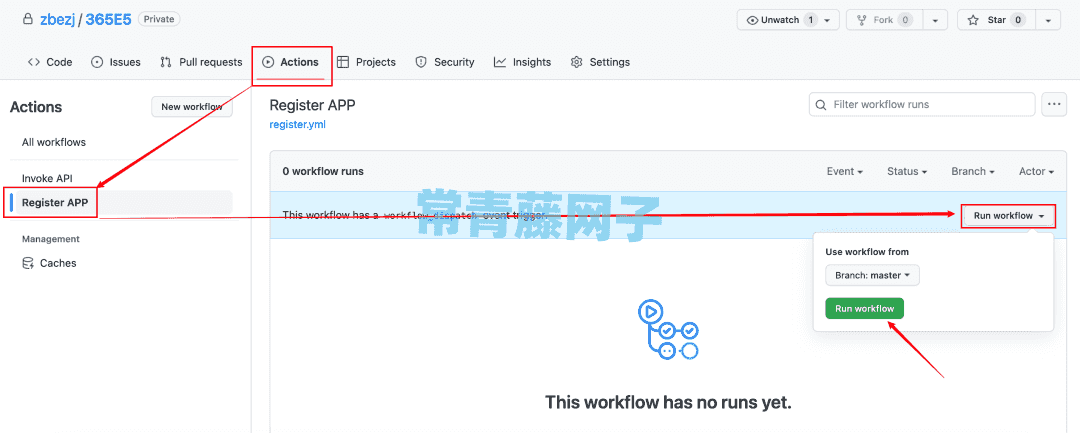The height and width of the screenshot is (433, 1080).
Task: Expand the Unwatch notifications dropdown arrow
Action: coord(827,20)
